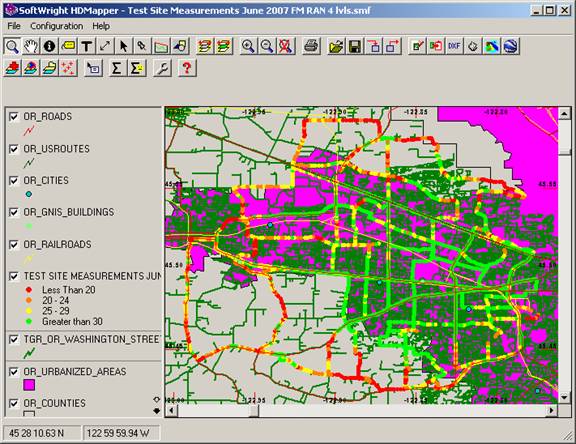Screen dimensions: 576x444
Task: Open the File menu
Action: (x=14, y=26)
